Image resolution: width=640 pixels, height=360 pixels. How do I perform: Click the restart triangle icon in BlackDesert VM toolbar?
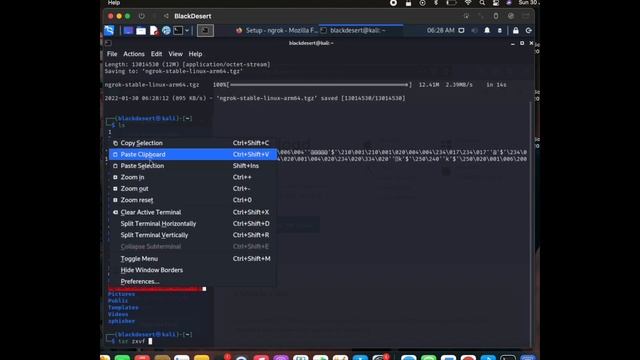pyautogui.click(x=166, y=16)
